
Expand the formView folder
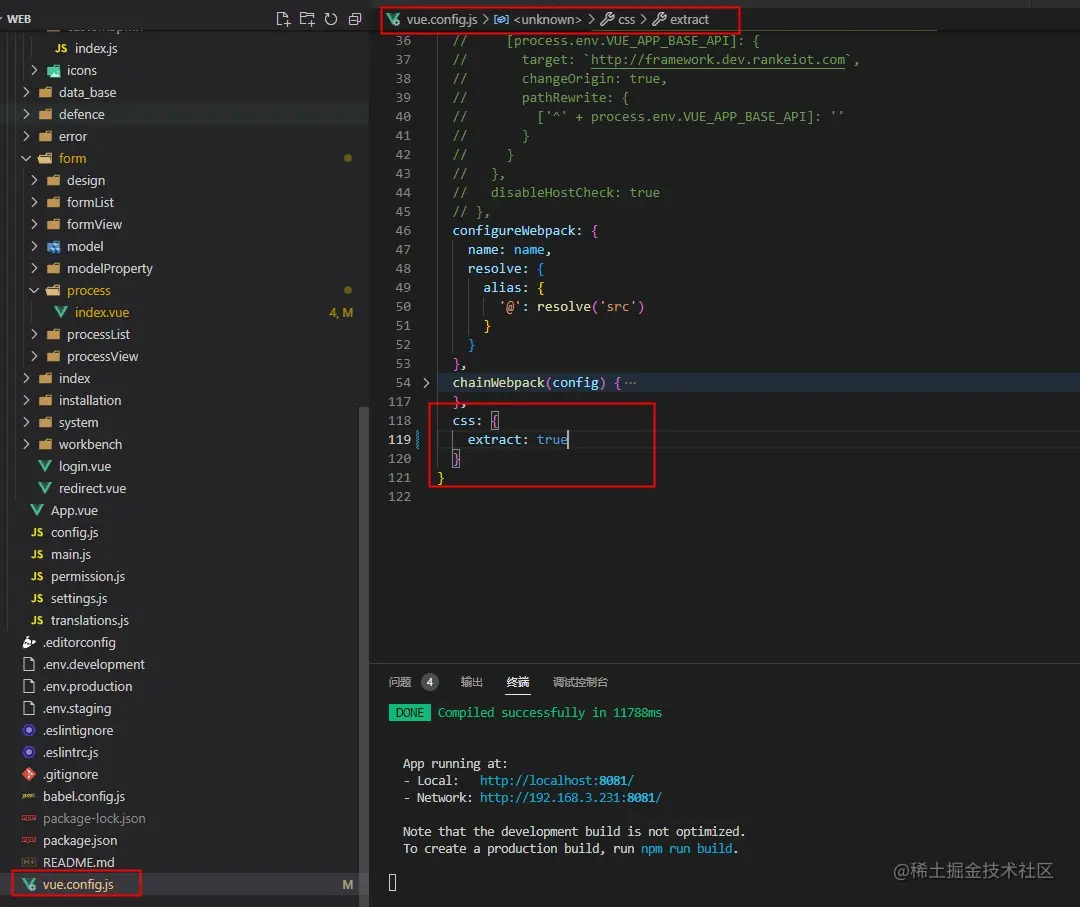click(94, 225)
